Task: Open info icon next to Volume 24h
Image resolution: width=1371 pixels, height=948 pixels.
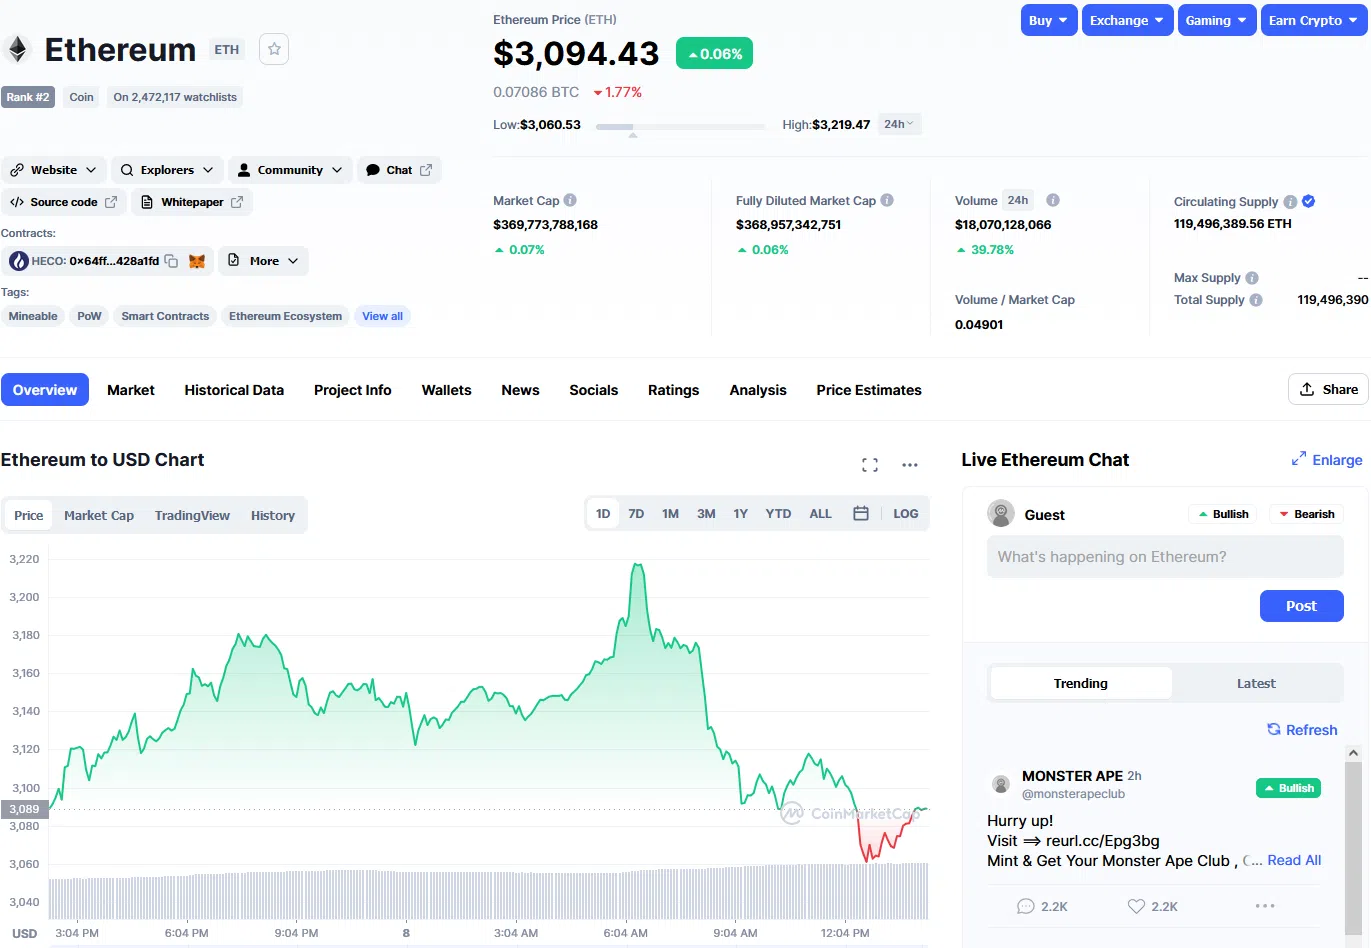Action: click(1053, 200)
